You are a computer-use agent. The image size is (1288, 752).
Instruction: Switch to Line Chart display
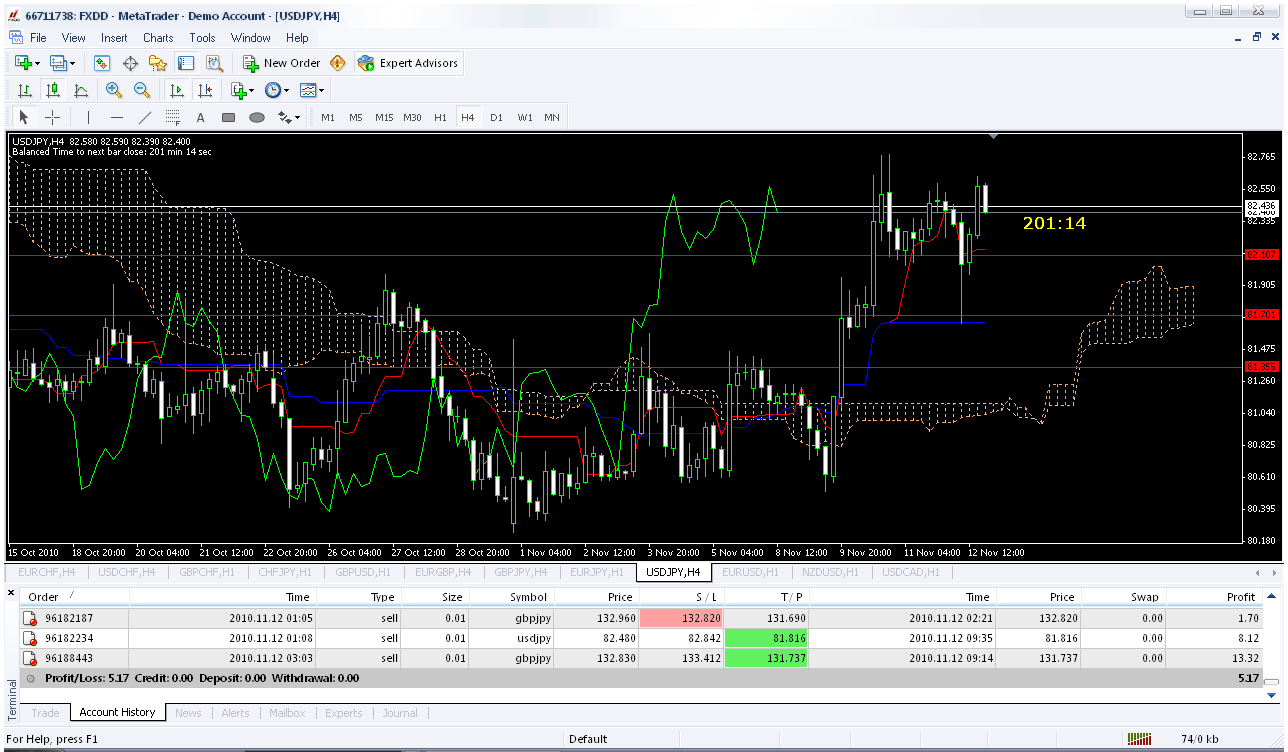tap(81, 90)
